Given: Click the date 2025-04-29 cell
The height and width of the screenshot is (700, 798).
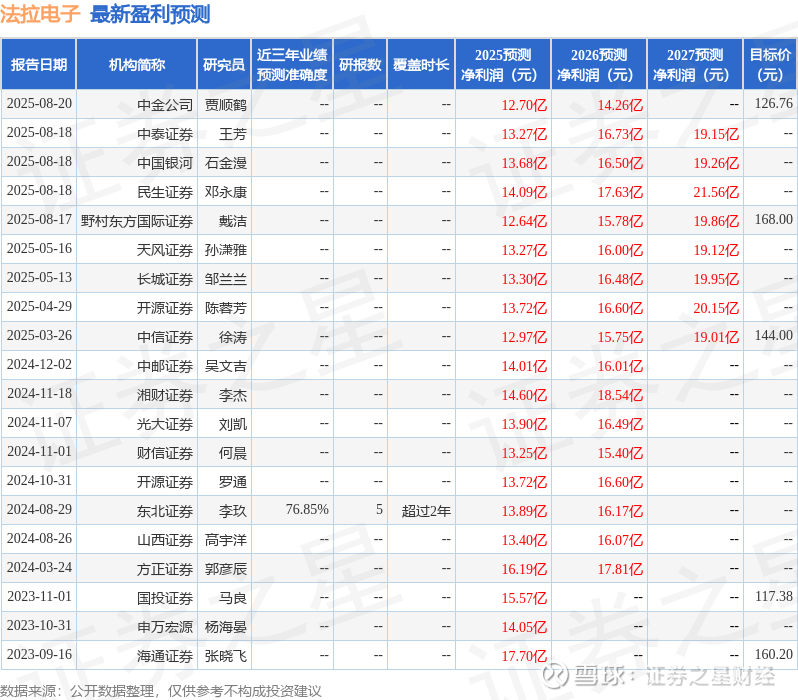Looking at the screenshot, I should 39,307.
